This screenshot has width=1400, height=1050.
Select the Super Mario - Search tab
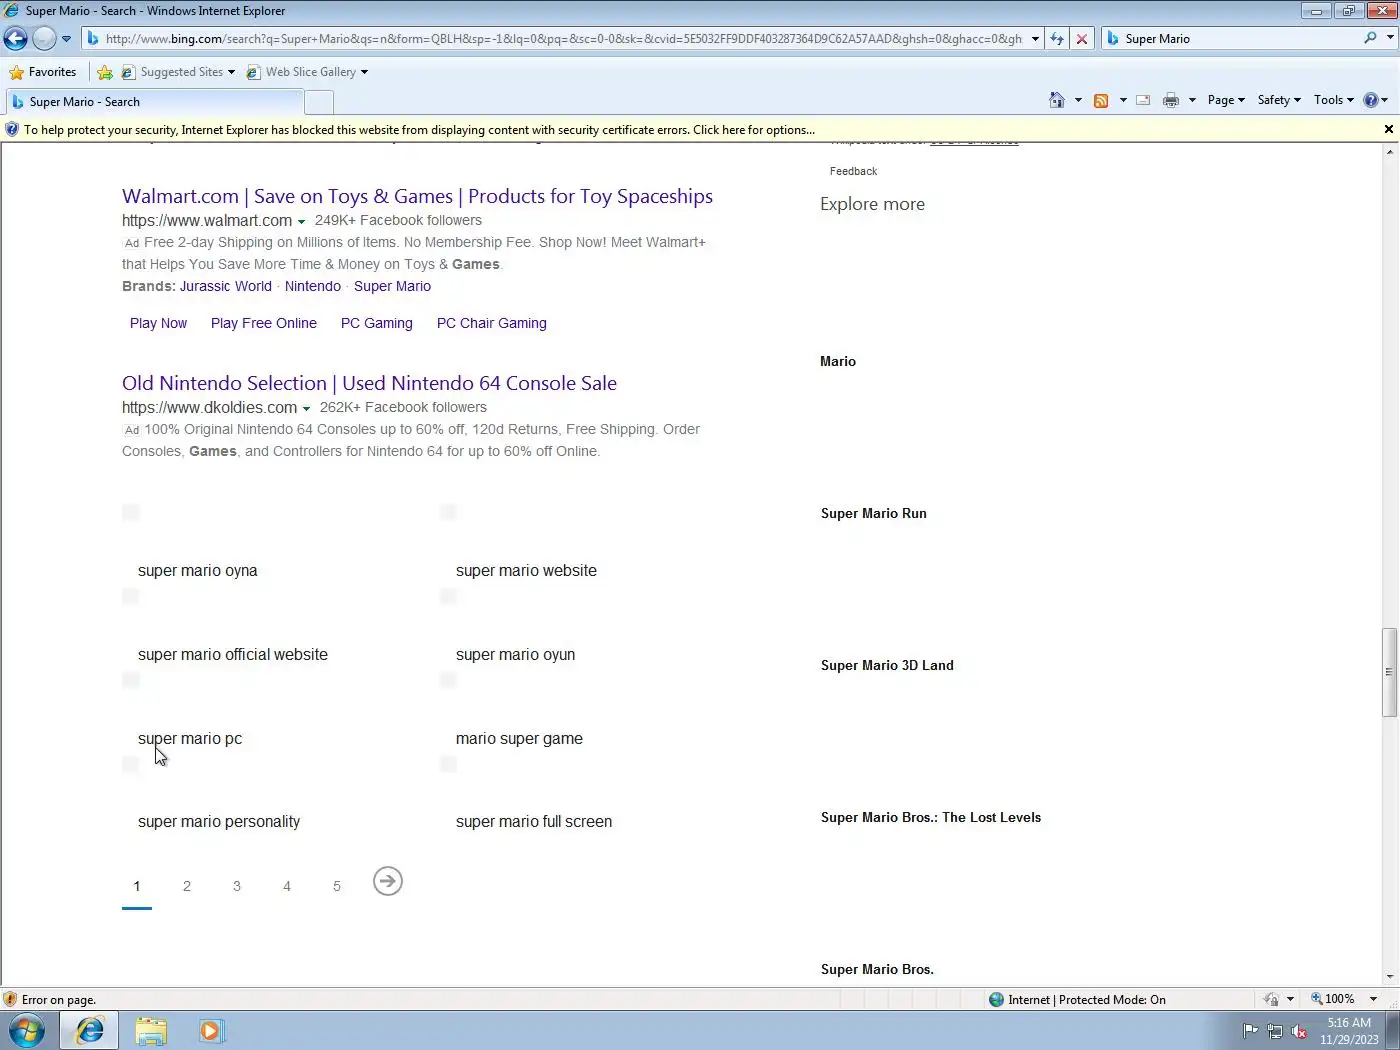(153, 102)
